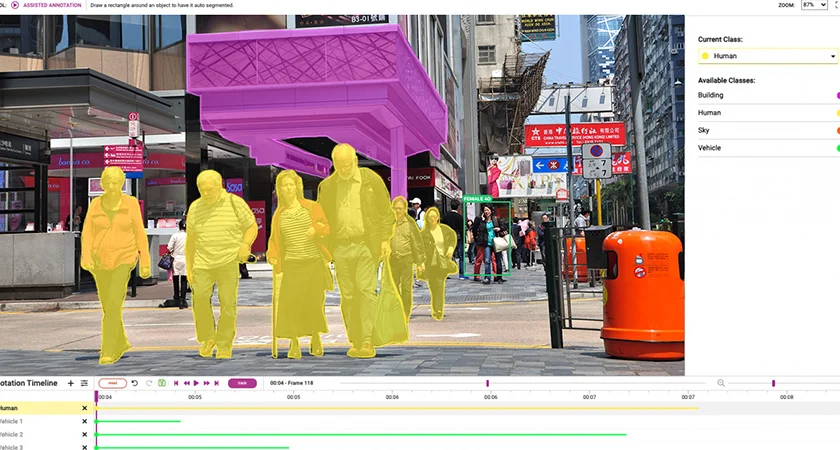Screen dimensions: 840x450
Task: Click the video scrub position marker
Action: click(x=488, y=383)
